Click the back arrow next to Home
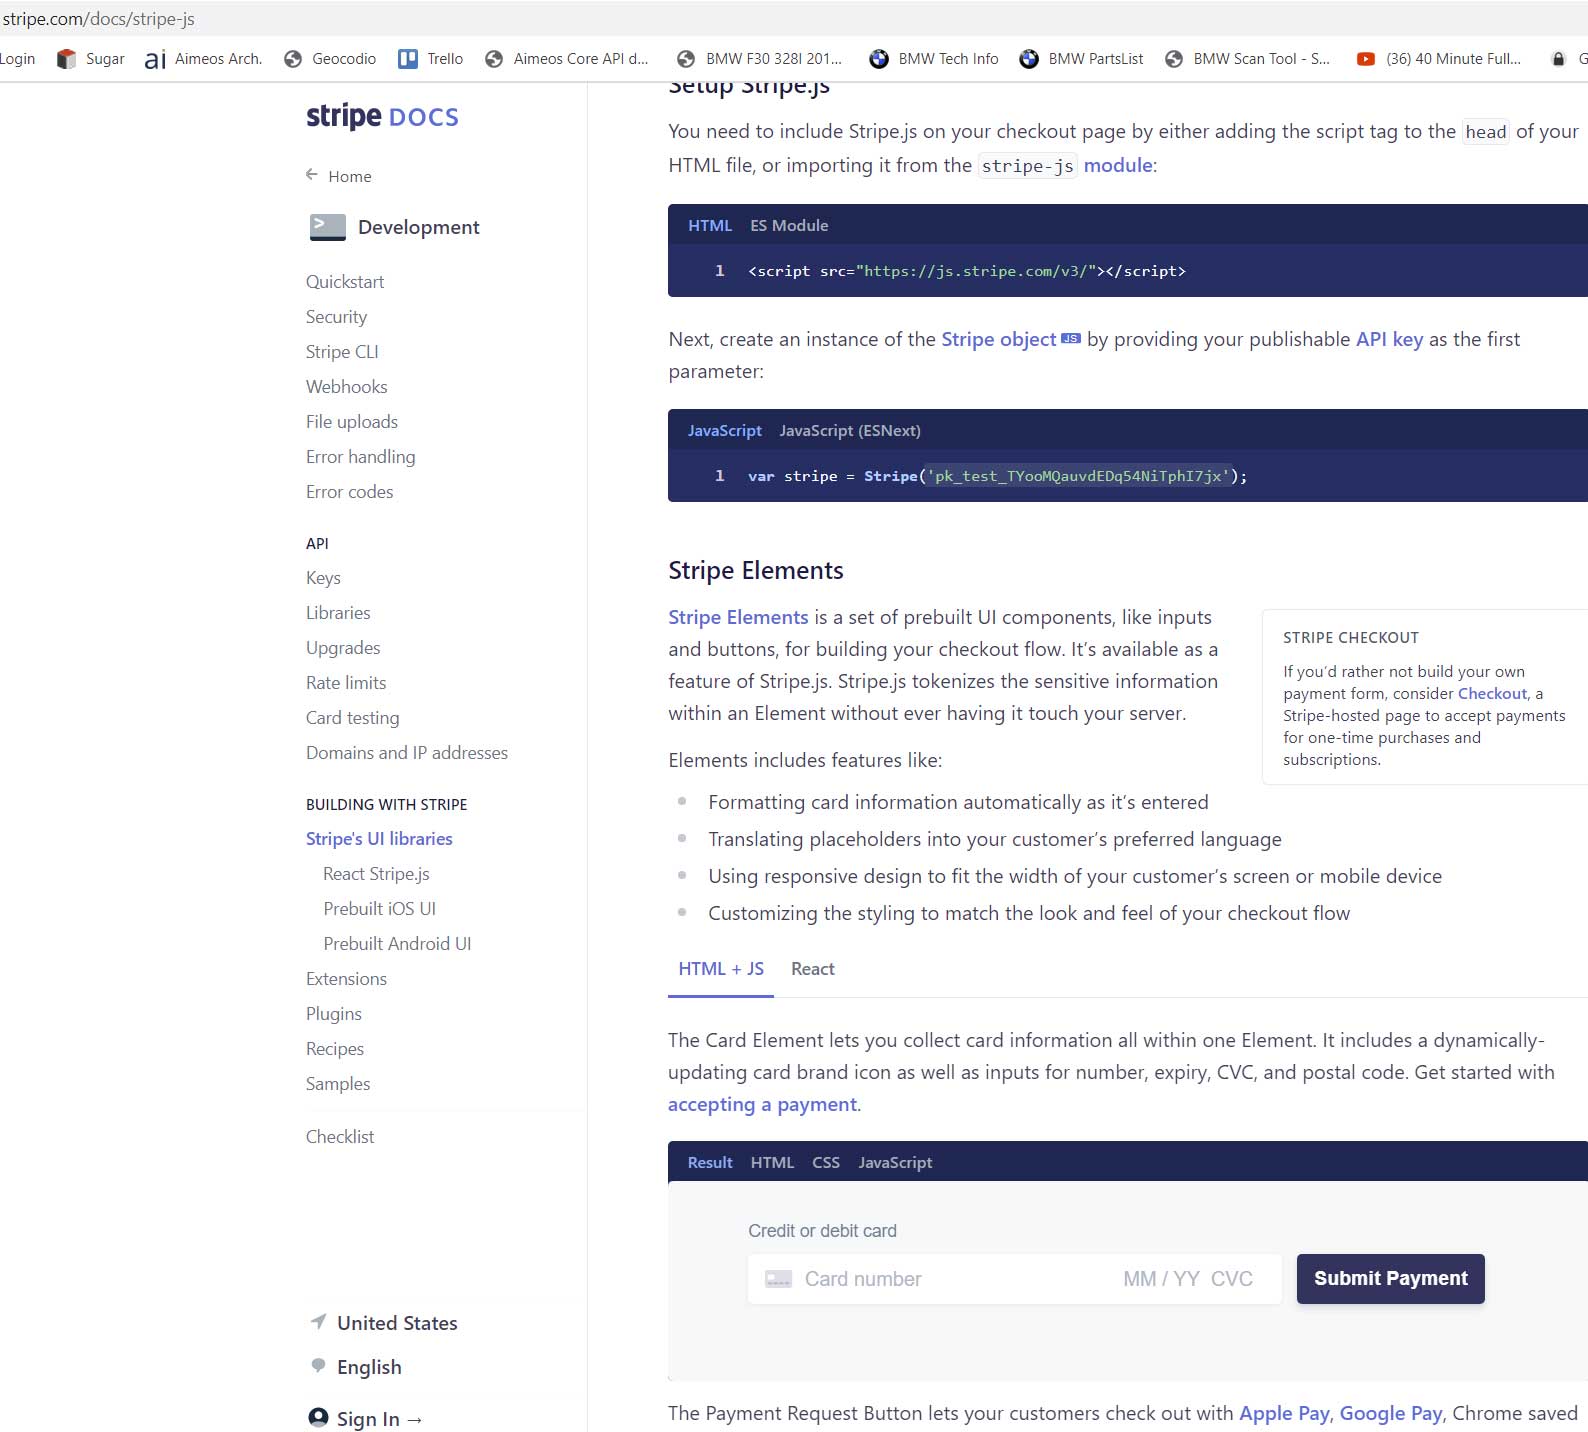 pos(312,175)
